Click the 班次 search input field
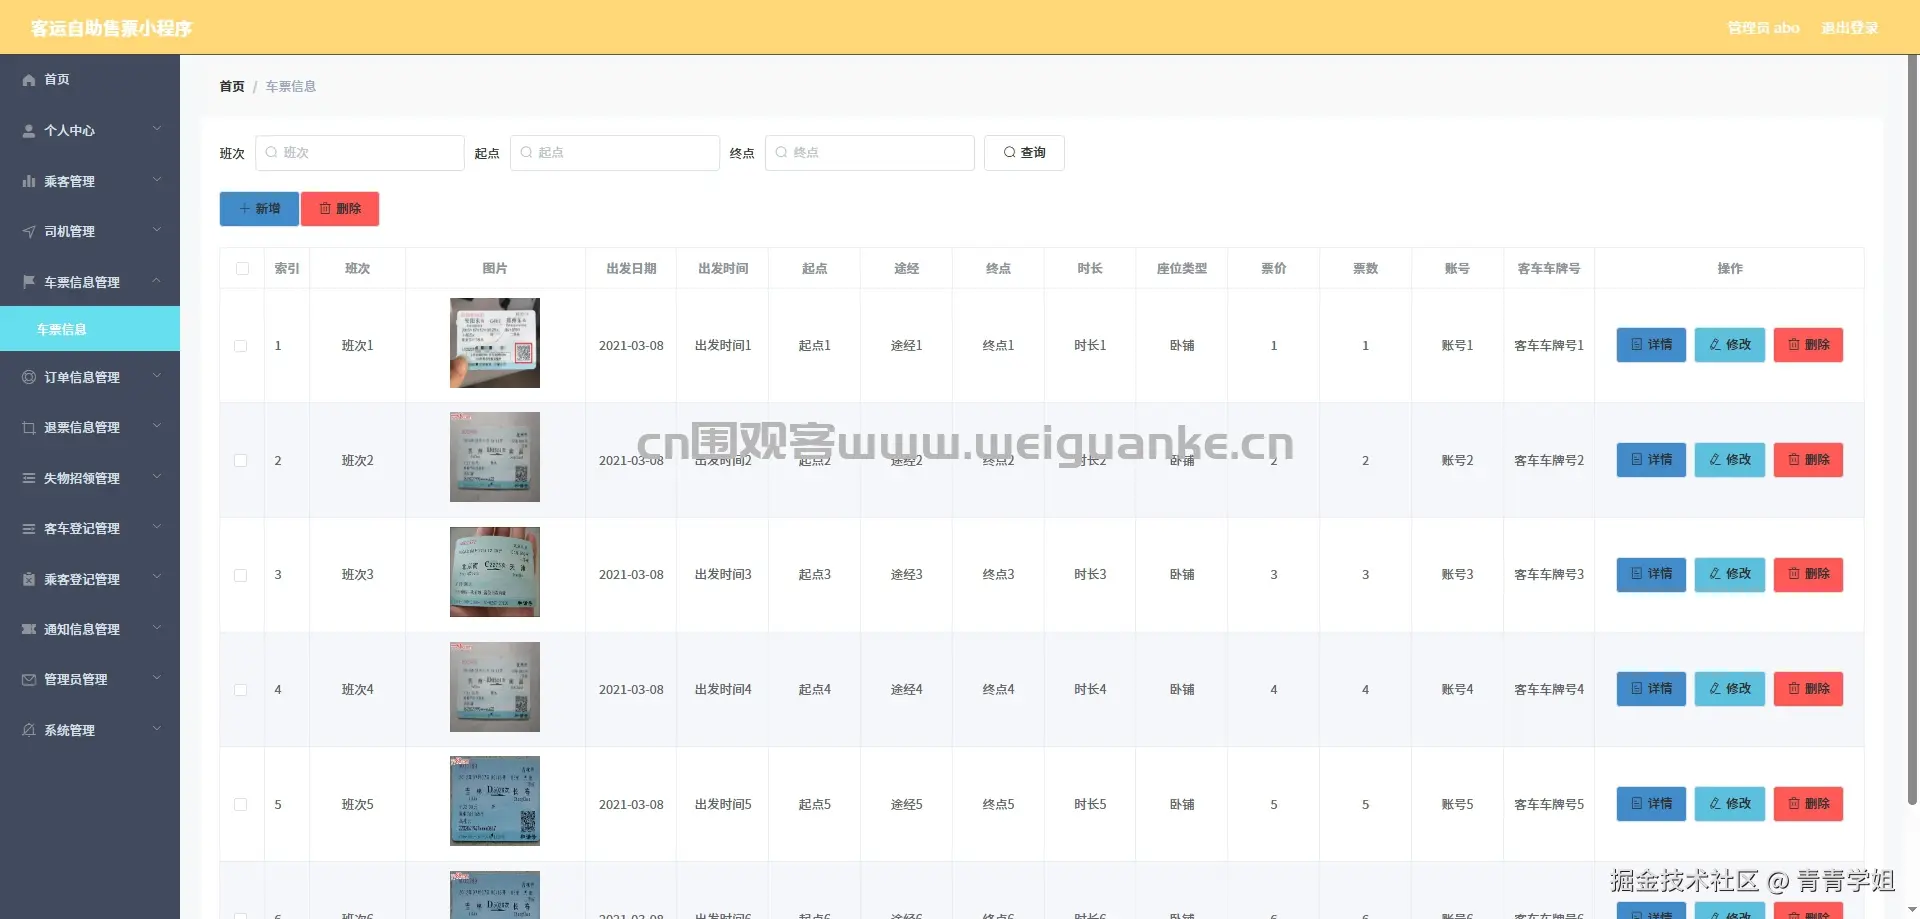1920x919 pixels. click(360, 153)
